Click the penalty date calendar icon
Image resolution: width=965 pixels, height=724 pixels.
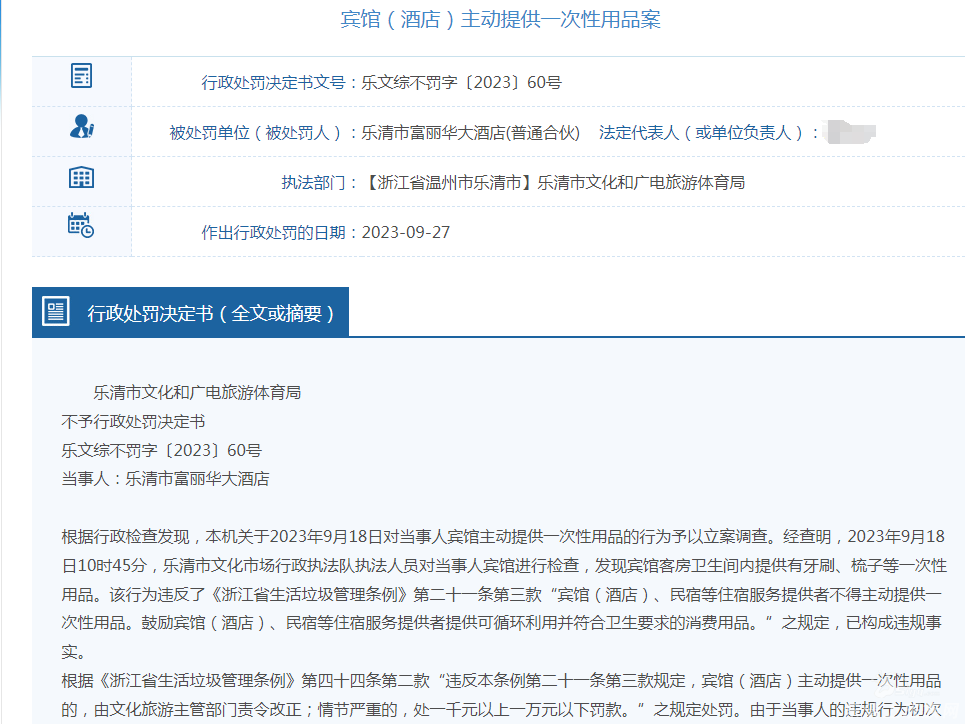coord(81,225)
